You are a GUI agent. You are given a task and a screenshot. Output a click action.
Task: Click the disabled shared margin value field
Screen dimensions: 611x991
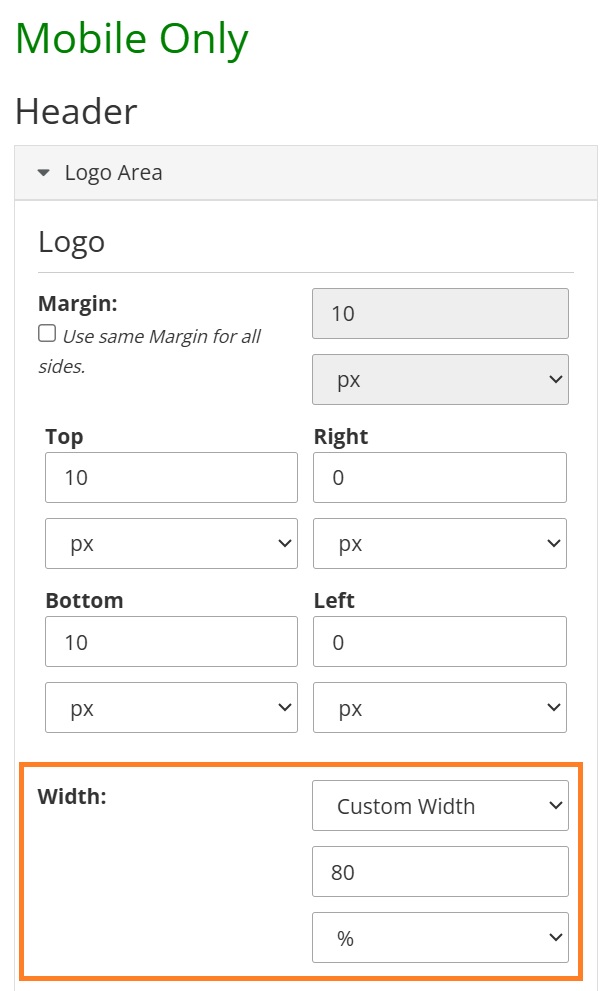pyautogui.click(x=440, y=313)
